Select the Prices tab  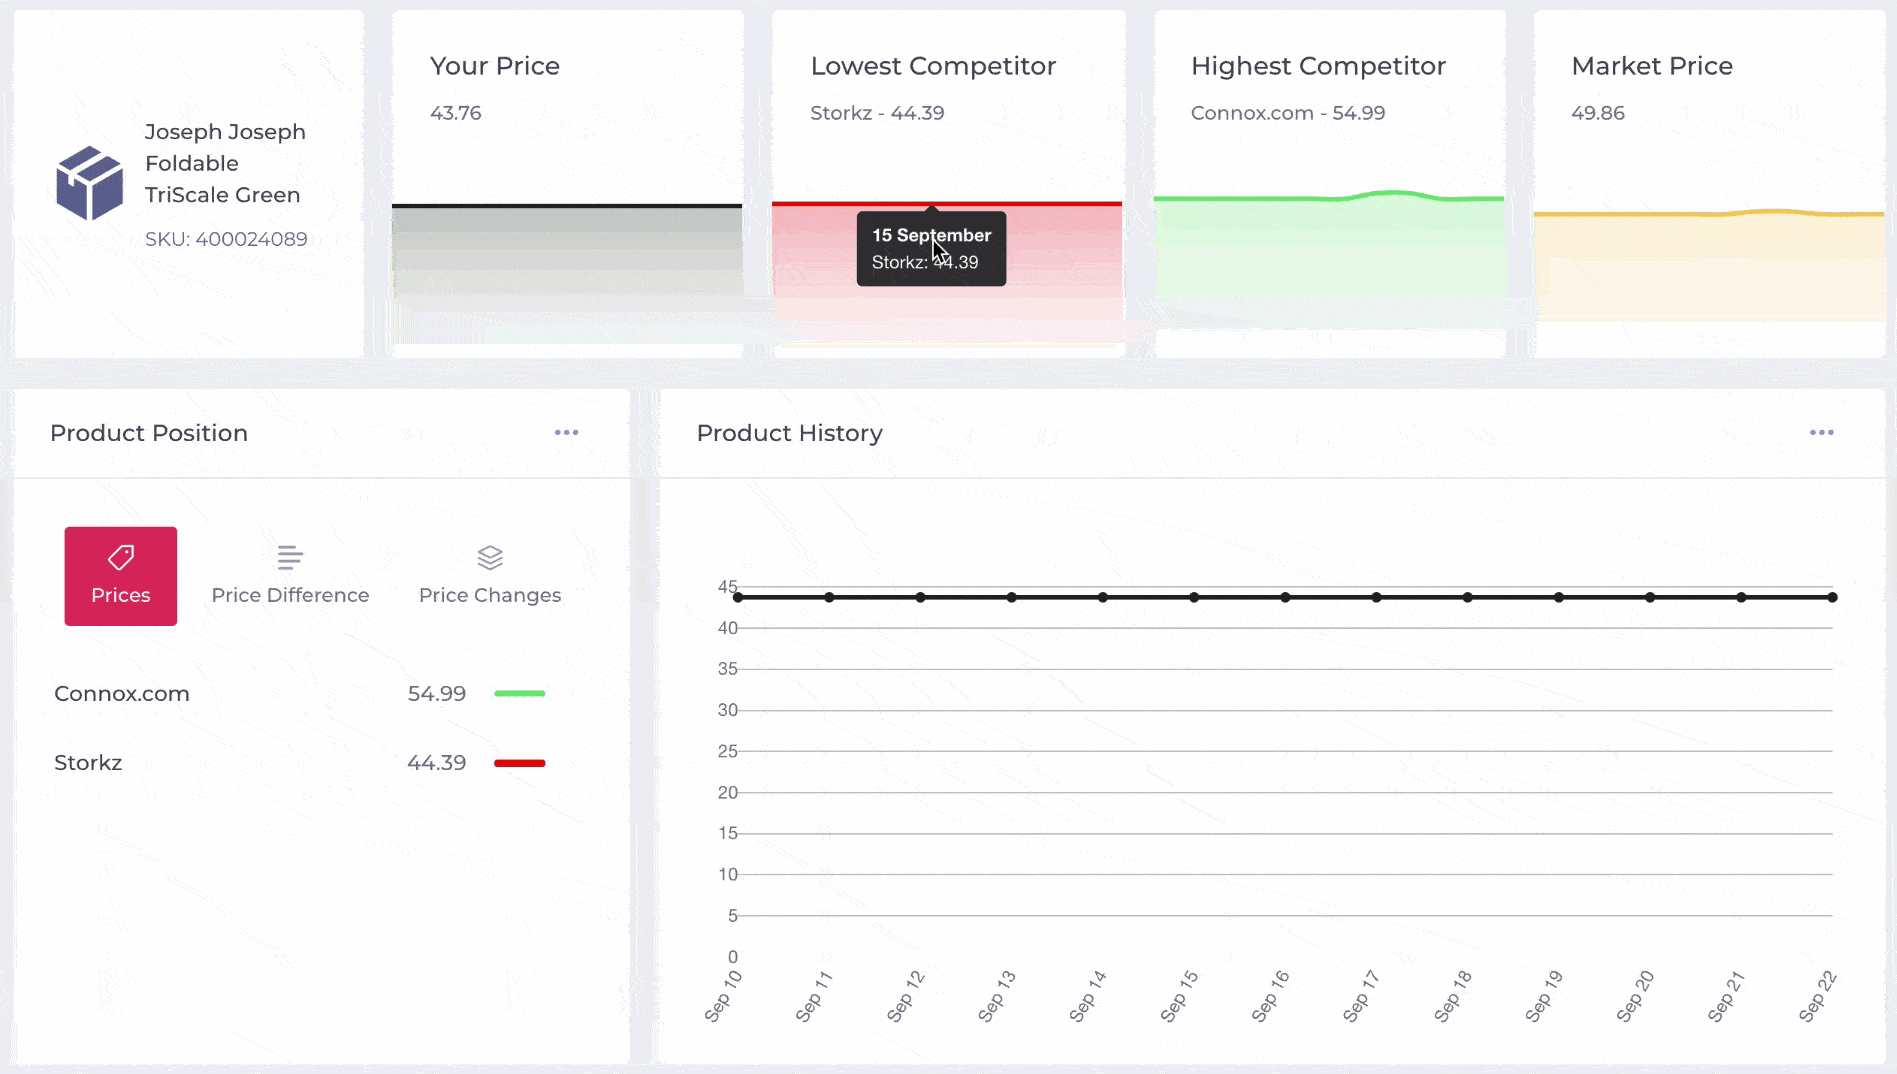point(121,576)
